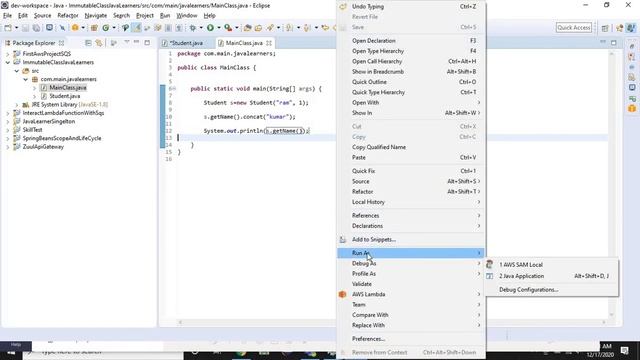Open the Navigate menu
This screenshot has height=360, width=640.
(96, 16)
